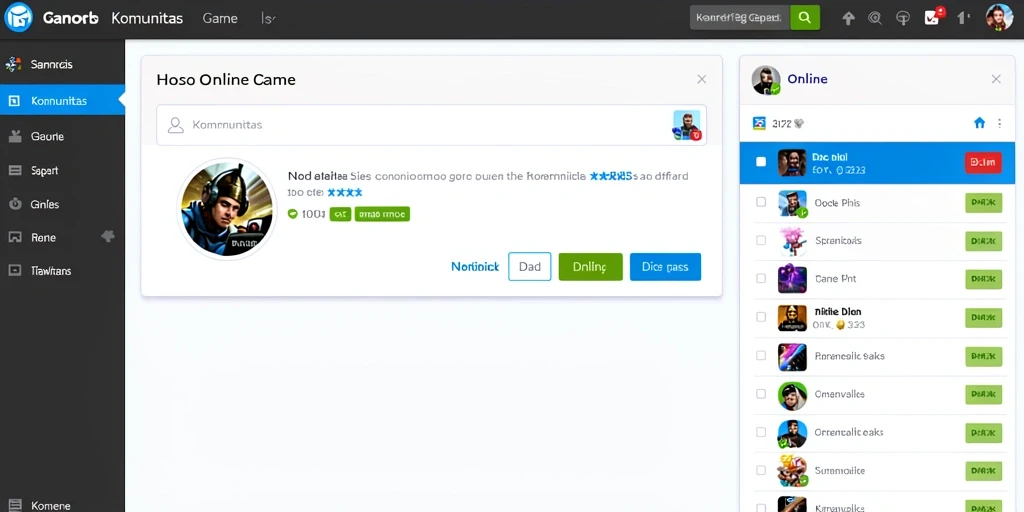Check the box beside Sprenkoiks
Screen dimensions: 1024x512
coord(761,240)
